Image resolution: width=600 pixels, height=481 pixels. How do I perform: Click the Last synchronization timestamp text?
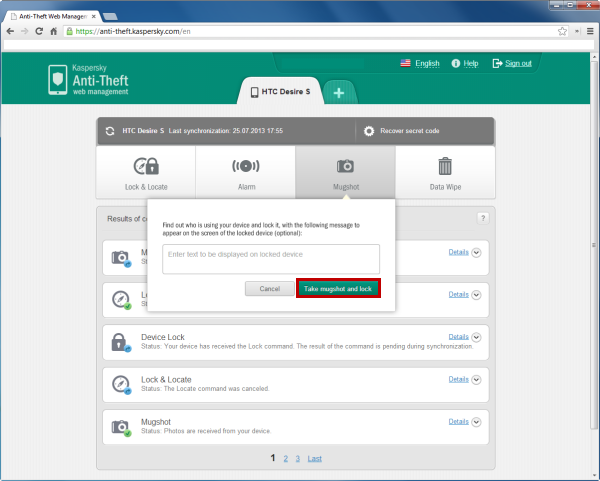point(226,131)
